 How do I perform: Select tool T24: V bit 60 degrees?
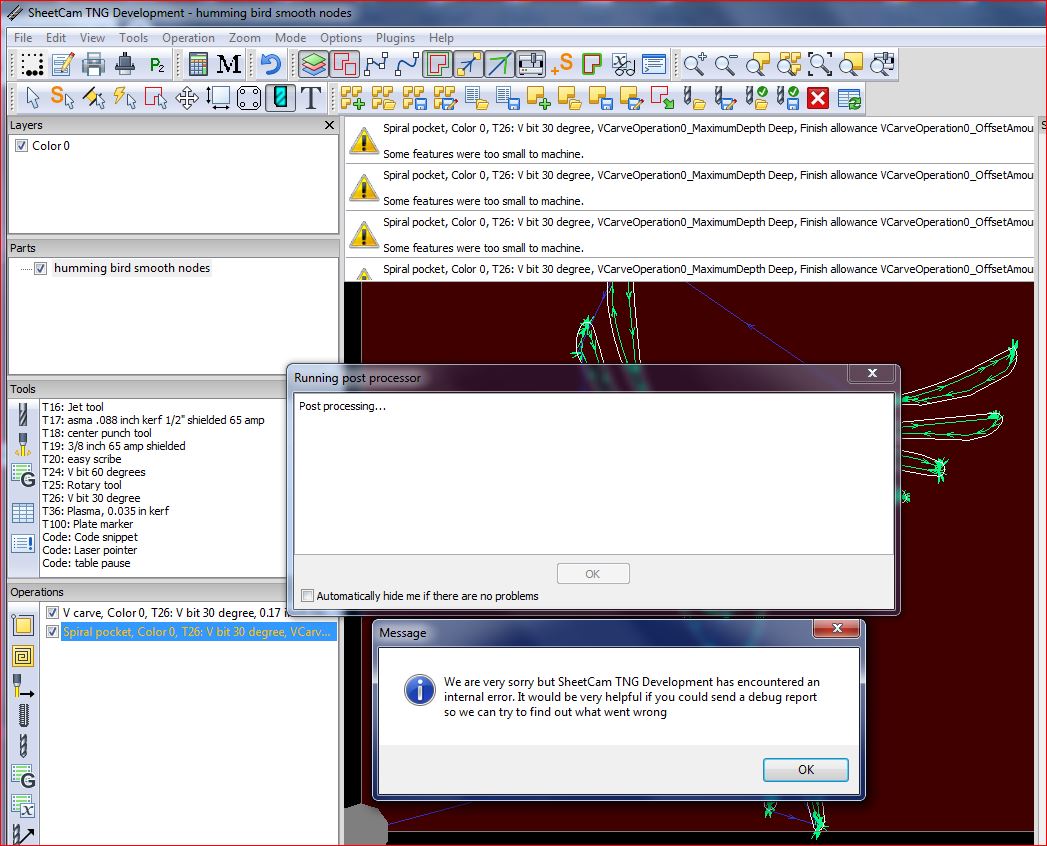click(x=93, y=472)
